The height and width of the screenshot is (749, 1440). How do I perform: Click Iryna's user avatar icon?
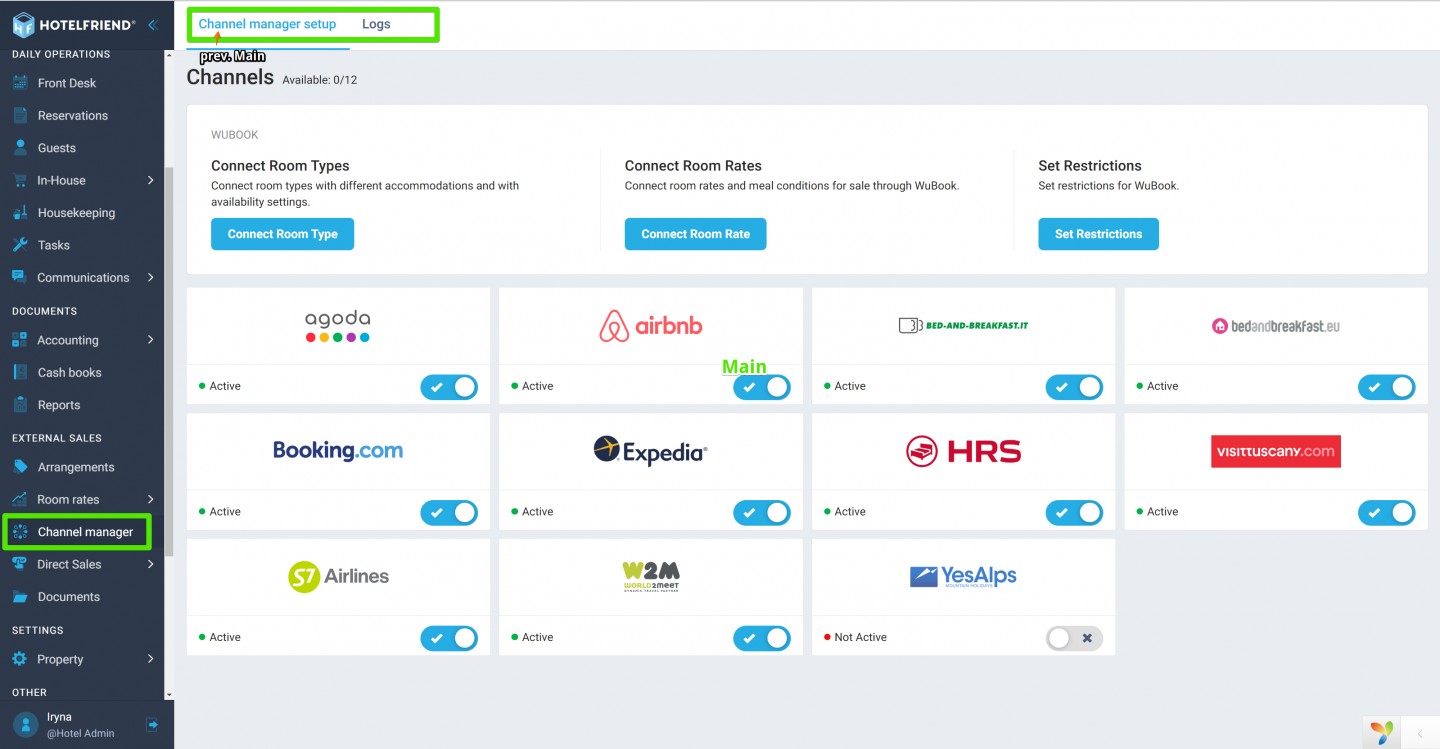pos(26,724)
